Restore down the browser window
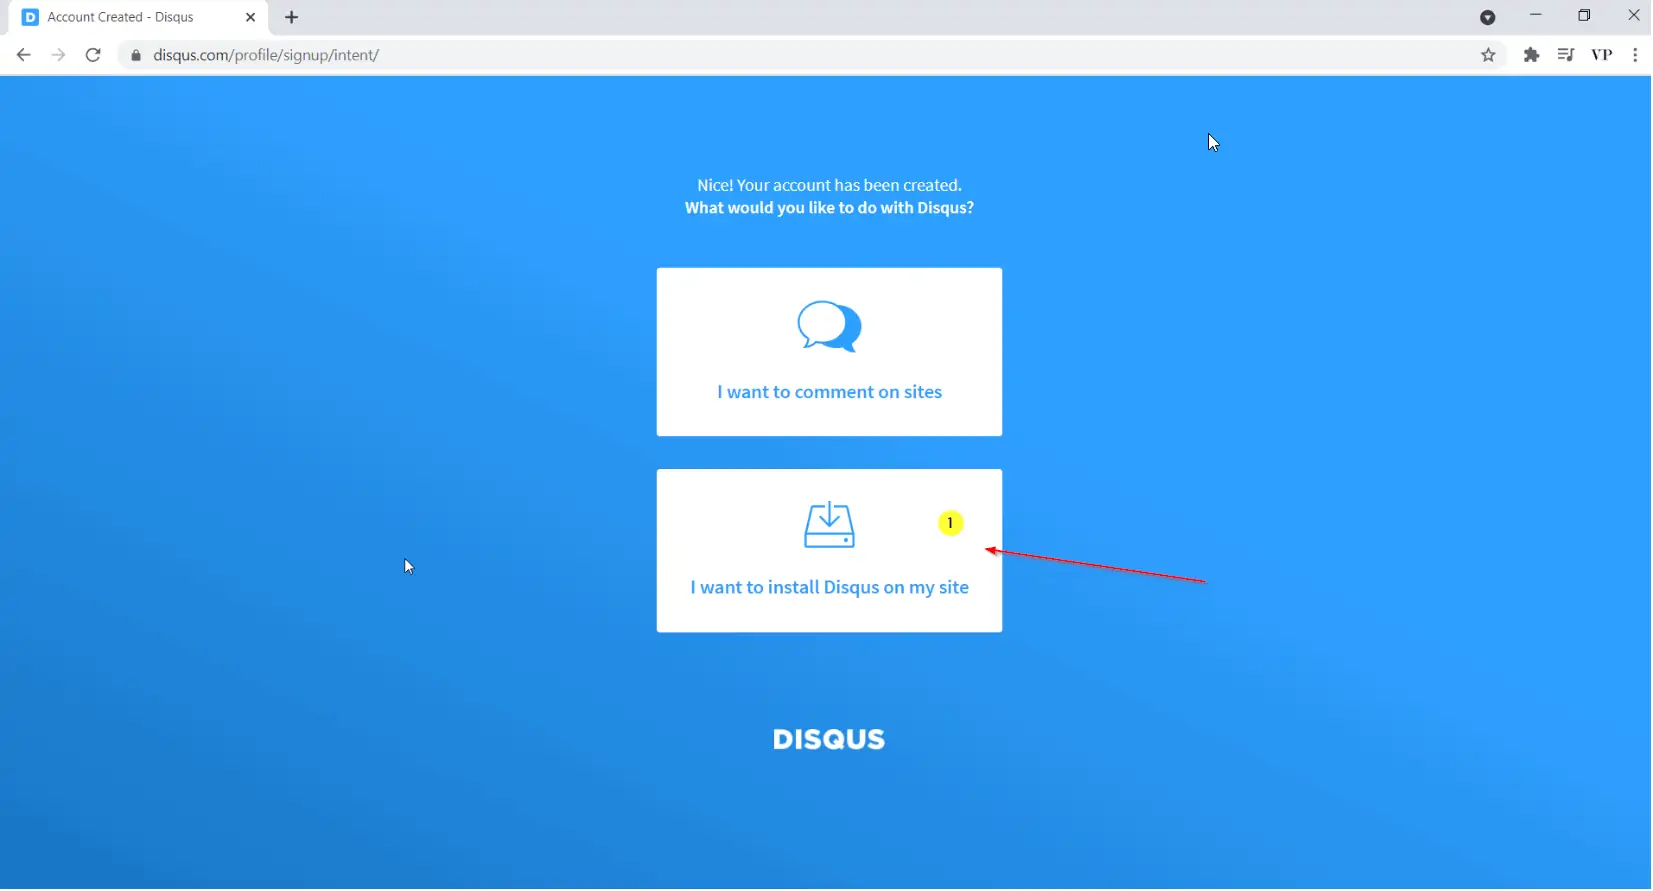1653x891 pixels. tap(1583, 15)
